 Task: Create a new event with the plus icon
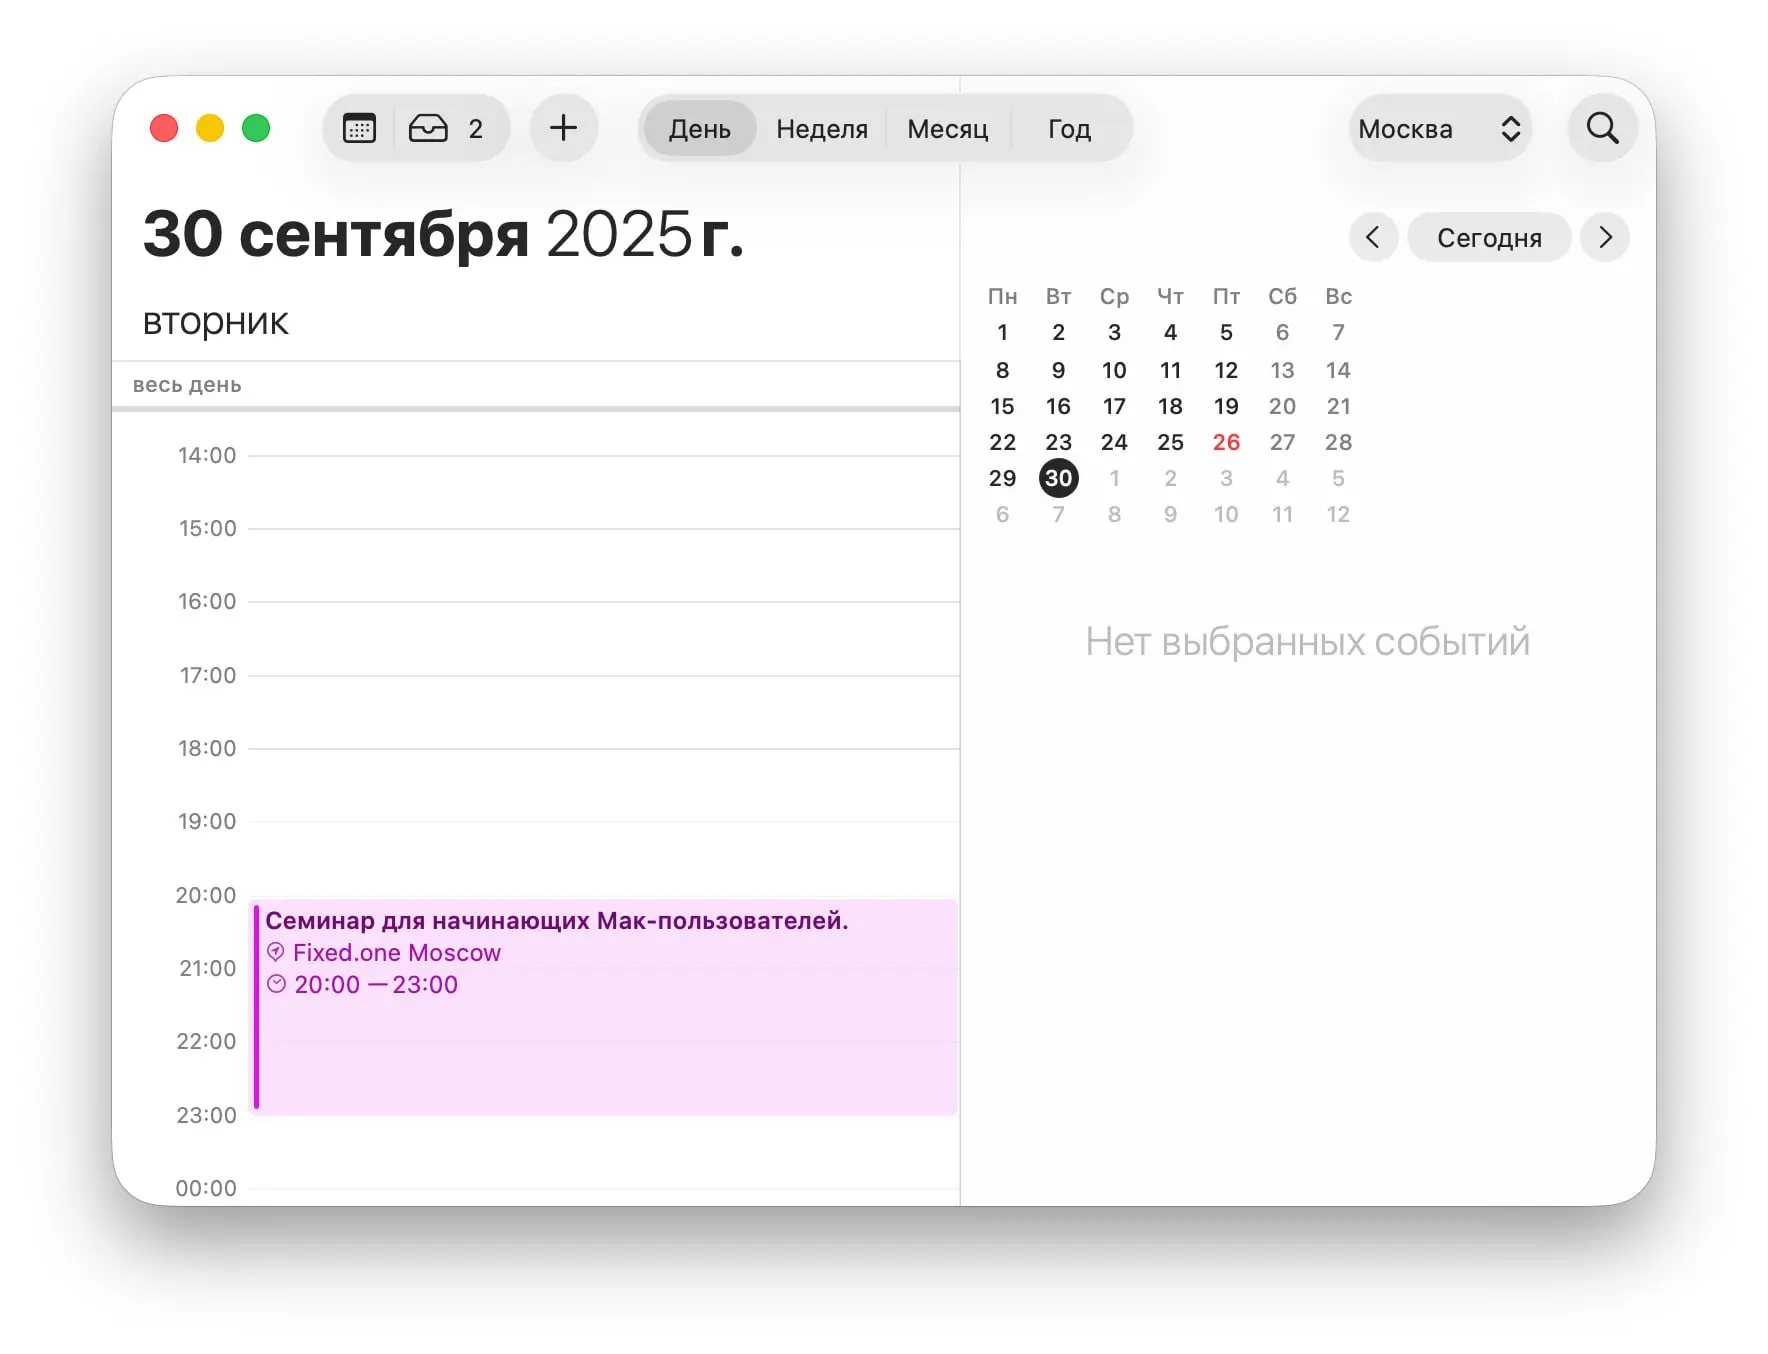tap(564, 128)
